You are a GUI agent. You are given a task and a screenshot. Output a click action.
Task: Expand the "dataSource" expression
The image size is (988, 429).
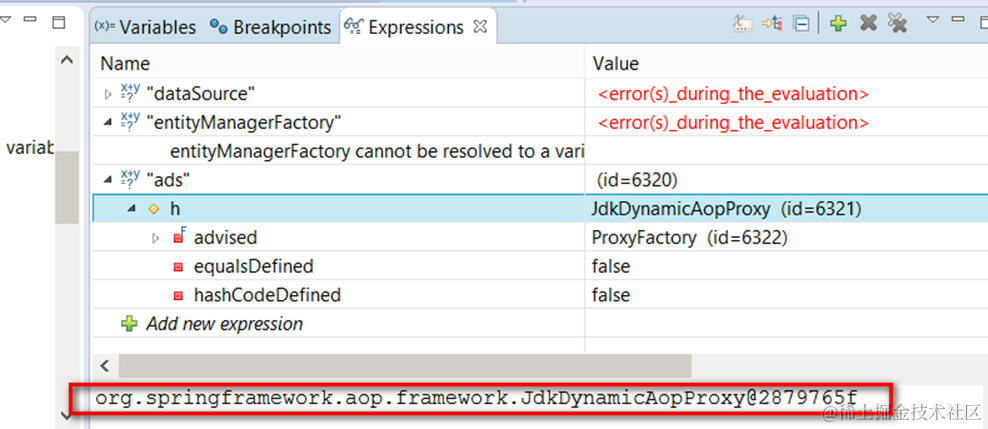(107, 94)
